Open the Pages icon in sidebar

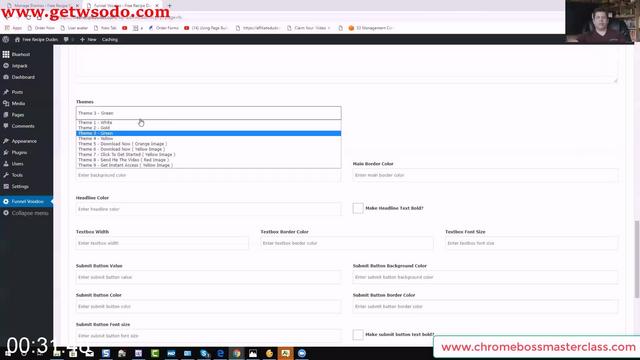[x=6, y=115]
